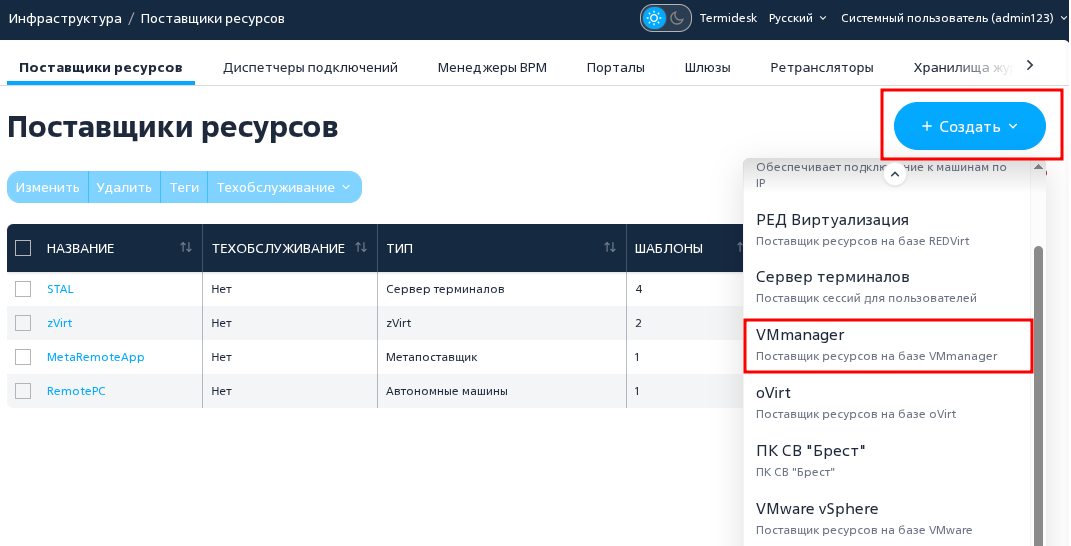The width and height of the screenshot is (1071, 546).
Task: Open Порталы tab
Action: point(615,68)
